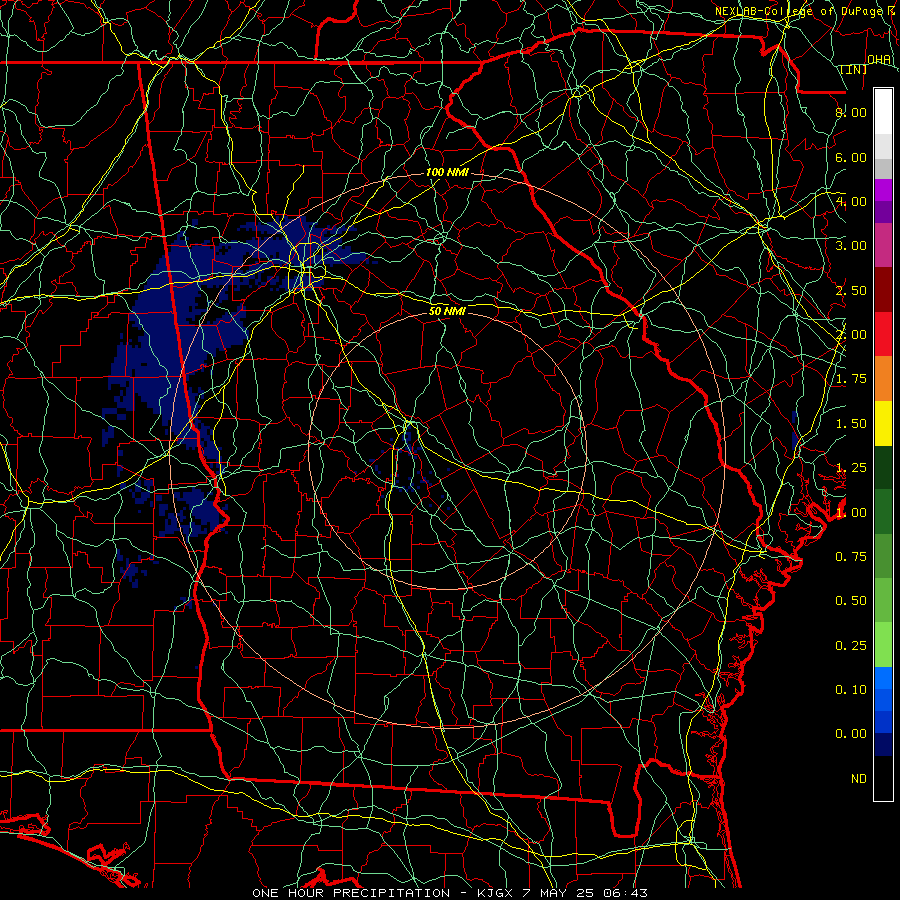Click the 4.00 legend value
This screenshot has height=900, width=900.
click(x=851, y=201)
